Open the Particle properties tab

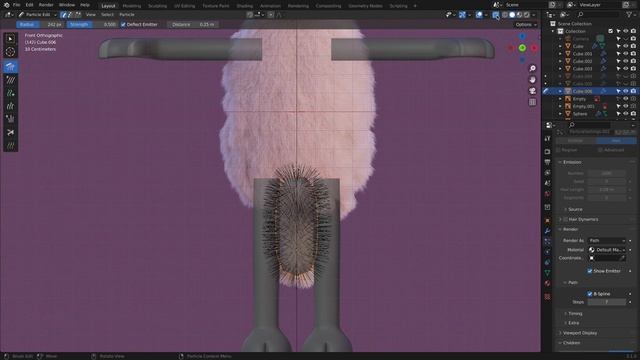click(547, 242)
